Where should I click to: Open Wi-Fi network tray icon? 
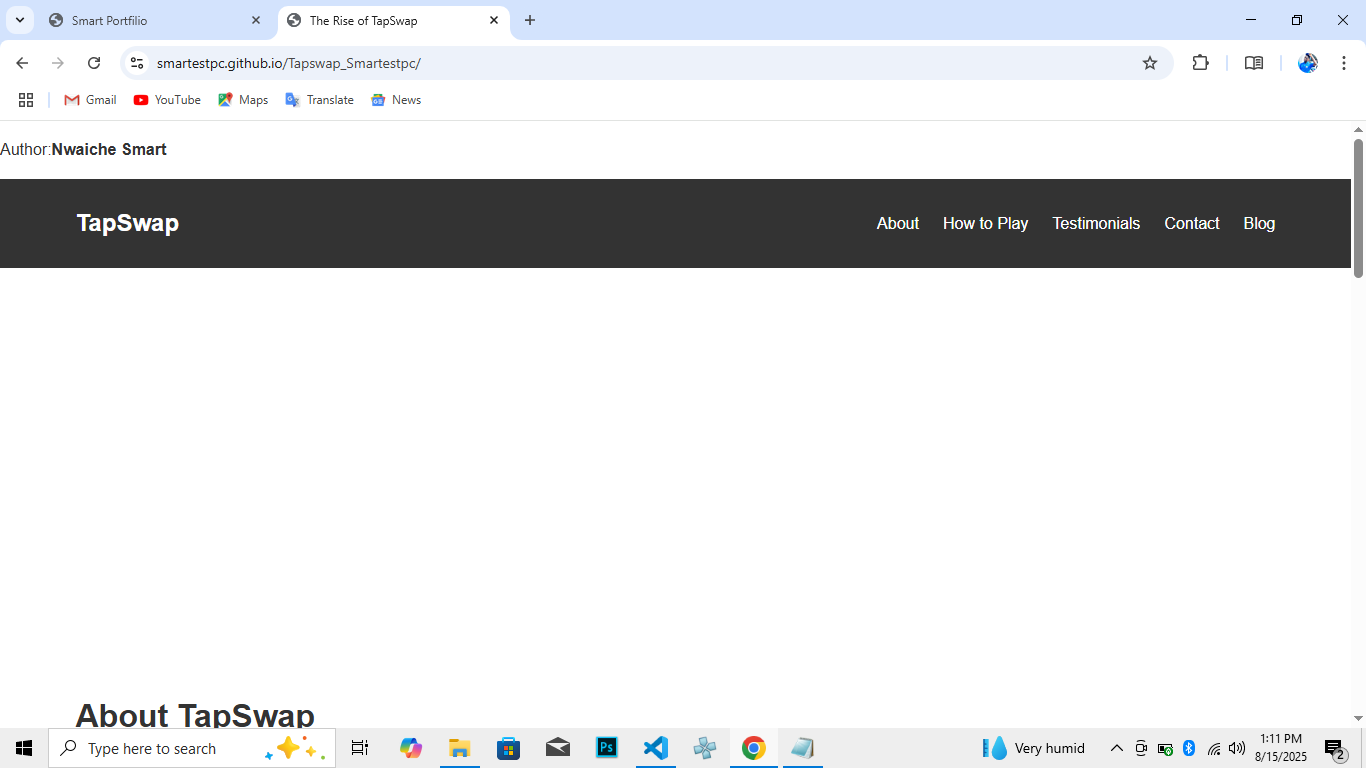[x=1214, y=748]
